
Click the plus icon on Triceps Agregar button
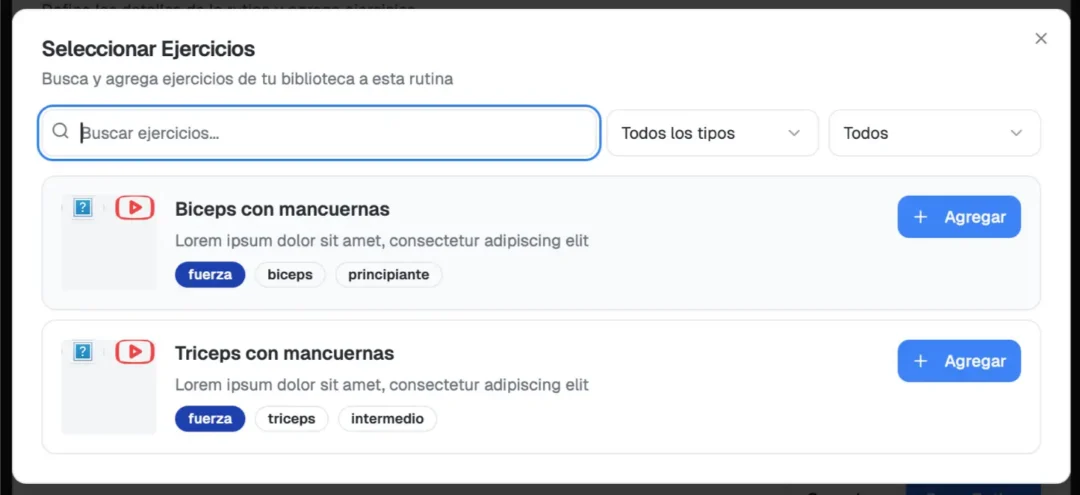click(x=920, y=361)
